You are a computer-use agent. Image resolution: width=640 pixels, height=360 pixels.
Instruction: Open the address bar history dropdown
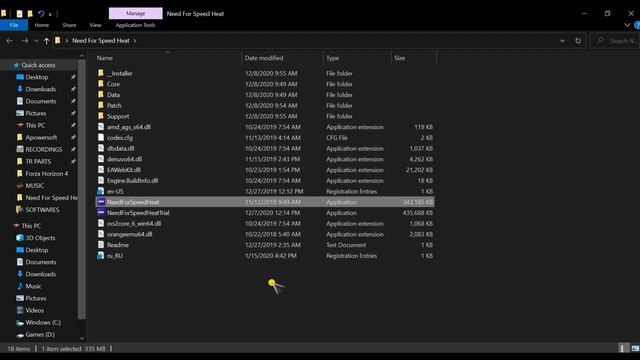coord(562,40)
